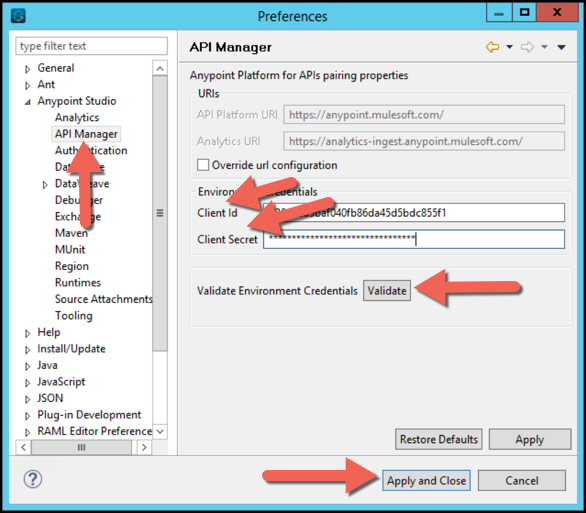Click the tree horizontal scrollbar thumb

click(81, 447)
